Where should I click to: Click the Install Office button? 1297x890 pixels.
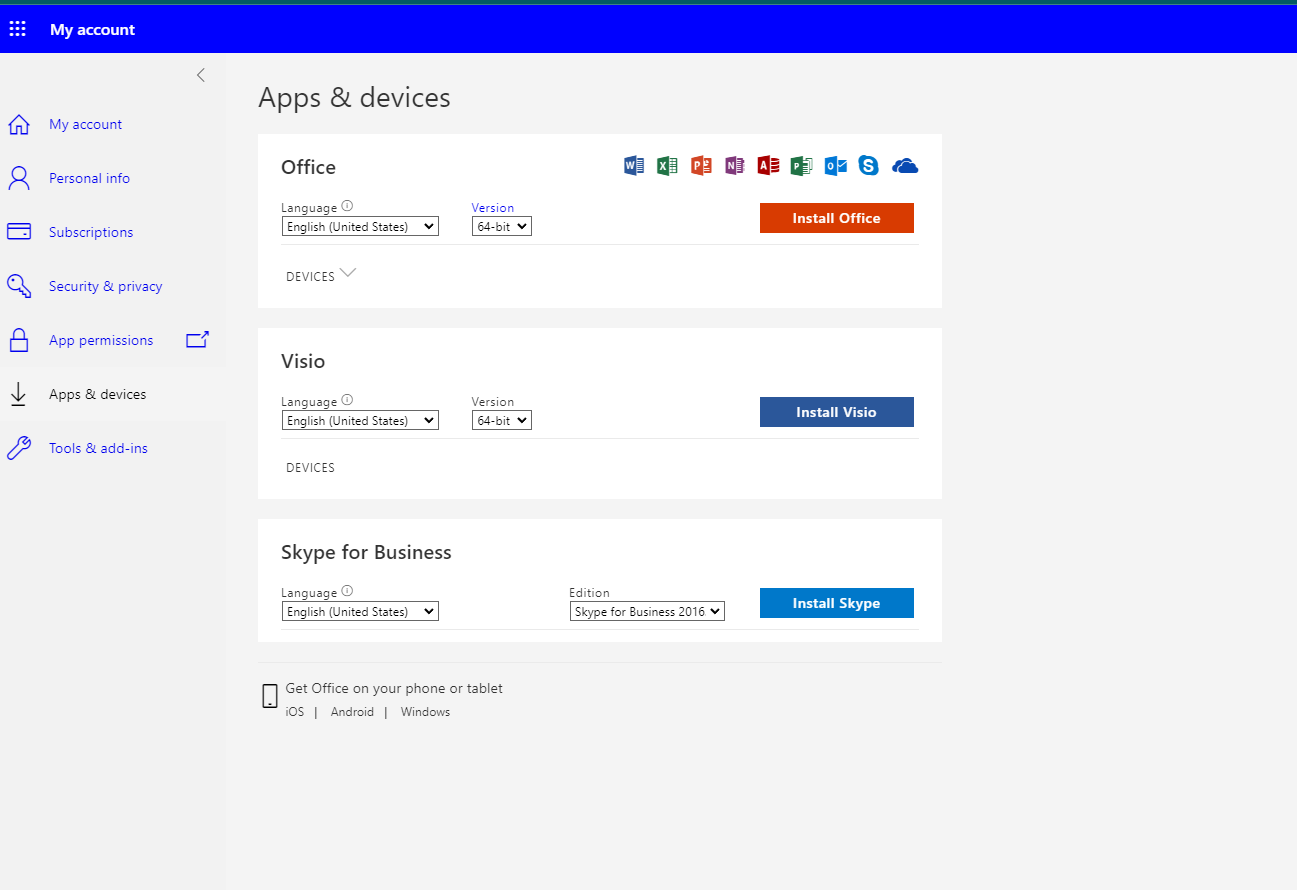click(x=837, y=218)
